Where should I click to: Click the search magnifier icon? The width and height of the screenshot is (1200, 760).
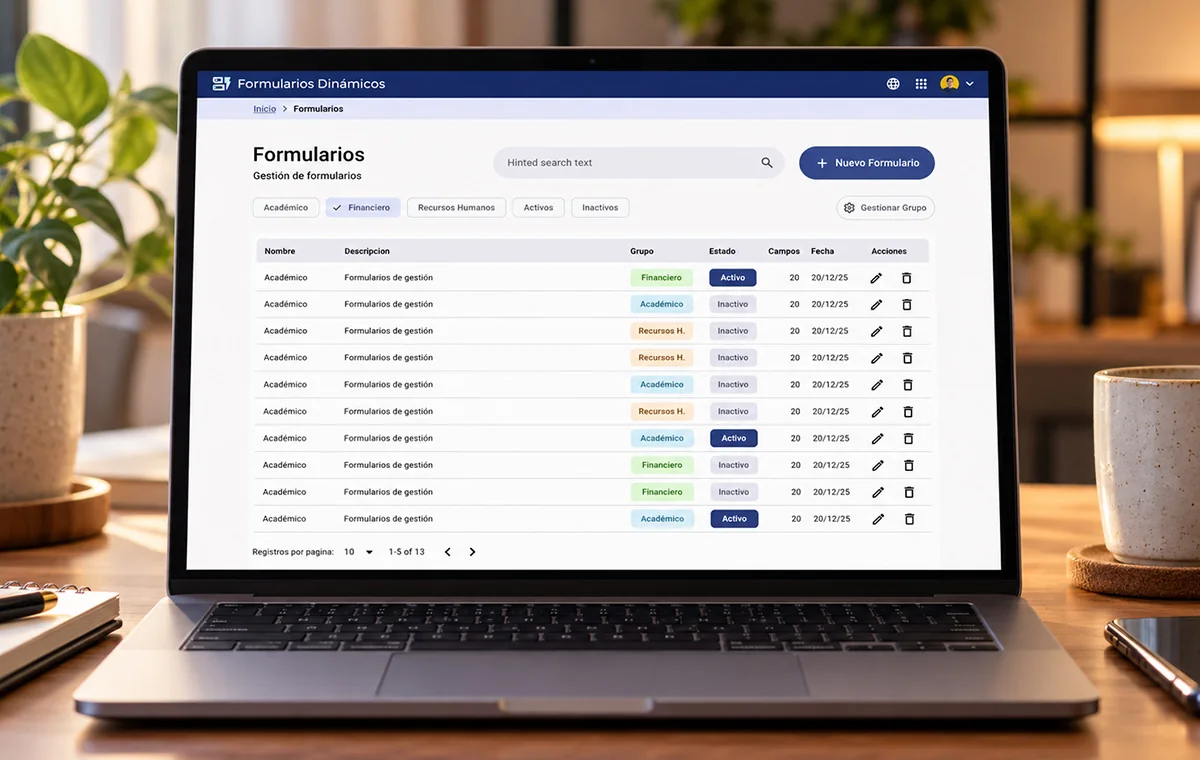click(767, 162)
